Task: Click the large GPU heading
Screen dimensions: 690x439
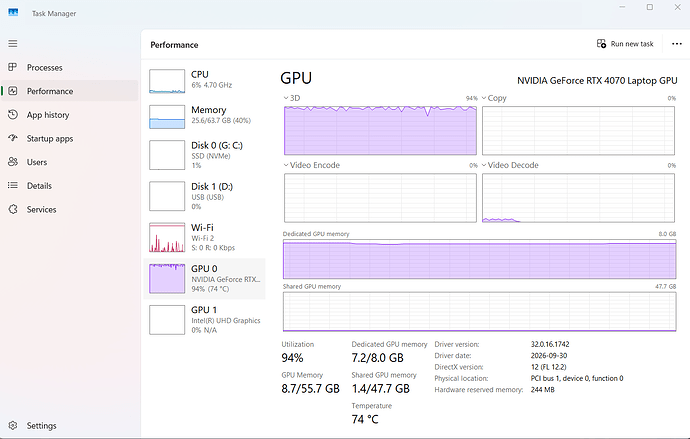Action: click(x=296, y=78)
